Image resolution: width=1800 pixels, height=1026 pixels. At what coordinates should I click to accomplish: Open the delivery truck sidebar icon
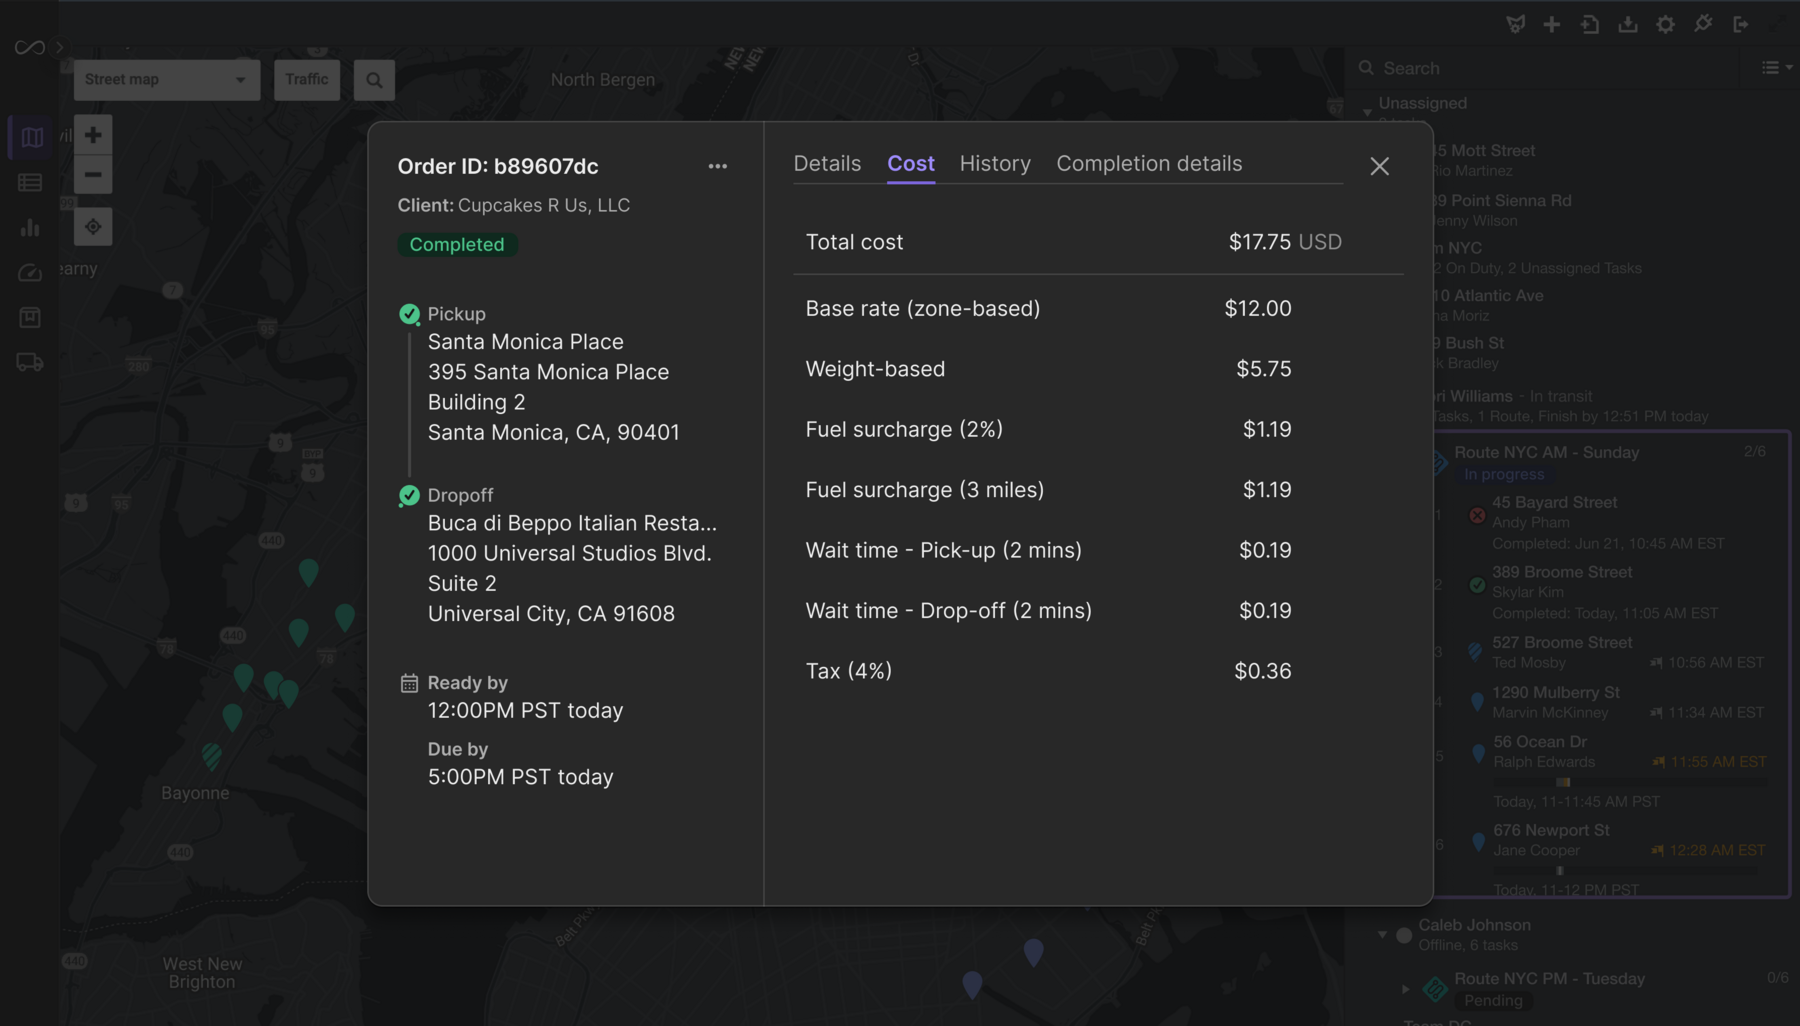pos(30,362)
